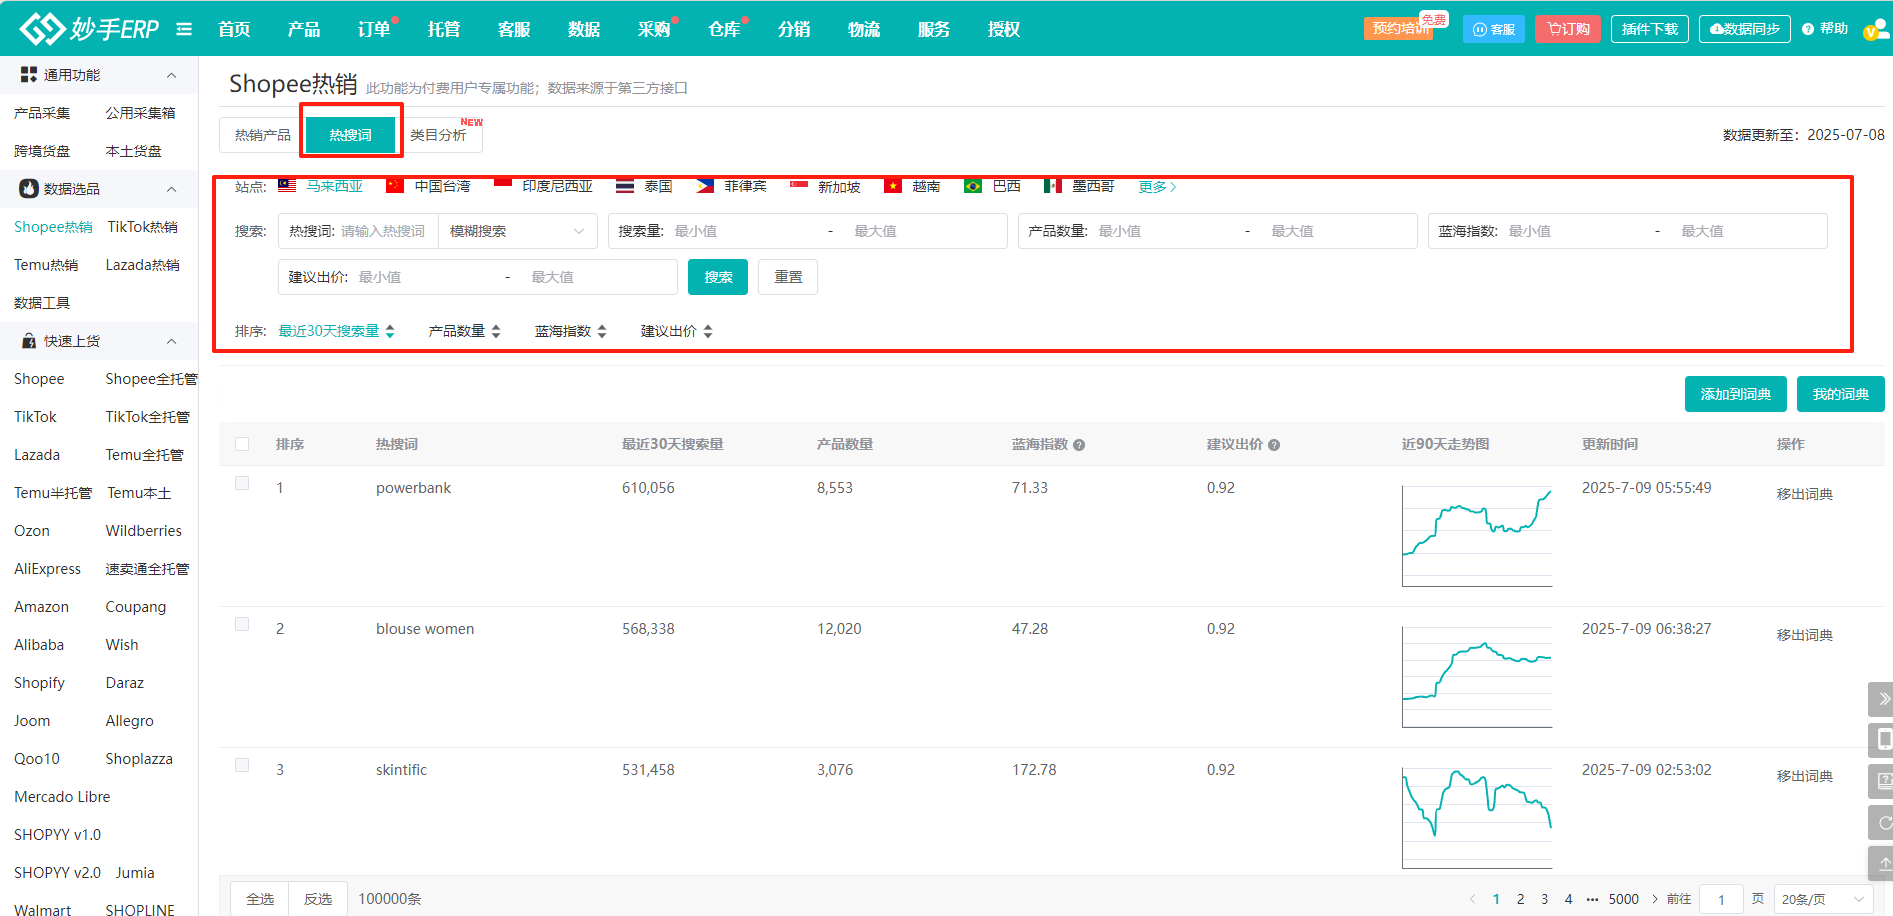Sort by 蓝海指数
This screenshot has height=916, width=1893.
coord(571,331)
